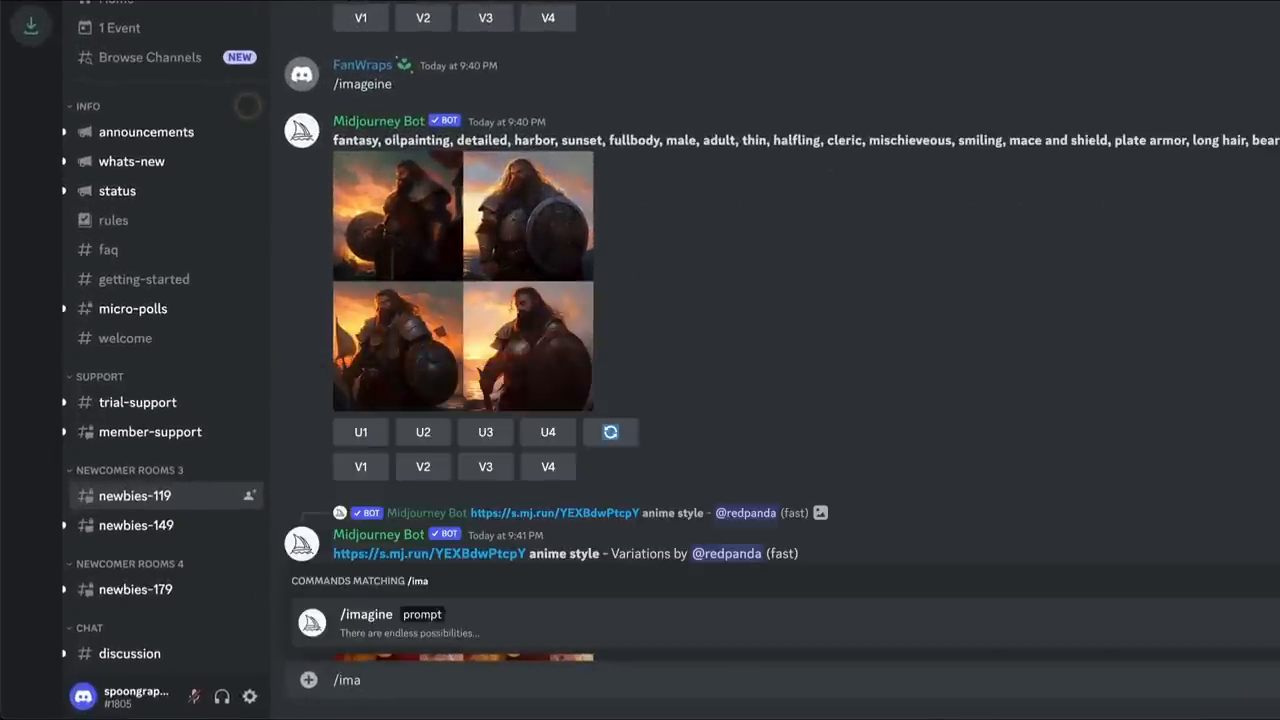Click Midjourney Bot avatar on the 9:40 PM message

(x=302, y=131)
